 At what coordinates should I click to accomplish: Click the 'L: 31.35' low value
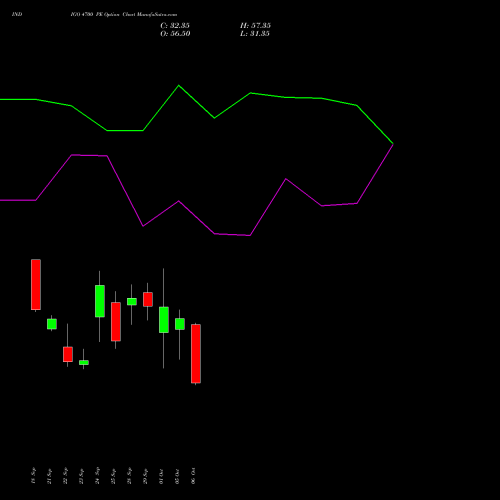[x=255, y=33]
